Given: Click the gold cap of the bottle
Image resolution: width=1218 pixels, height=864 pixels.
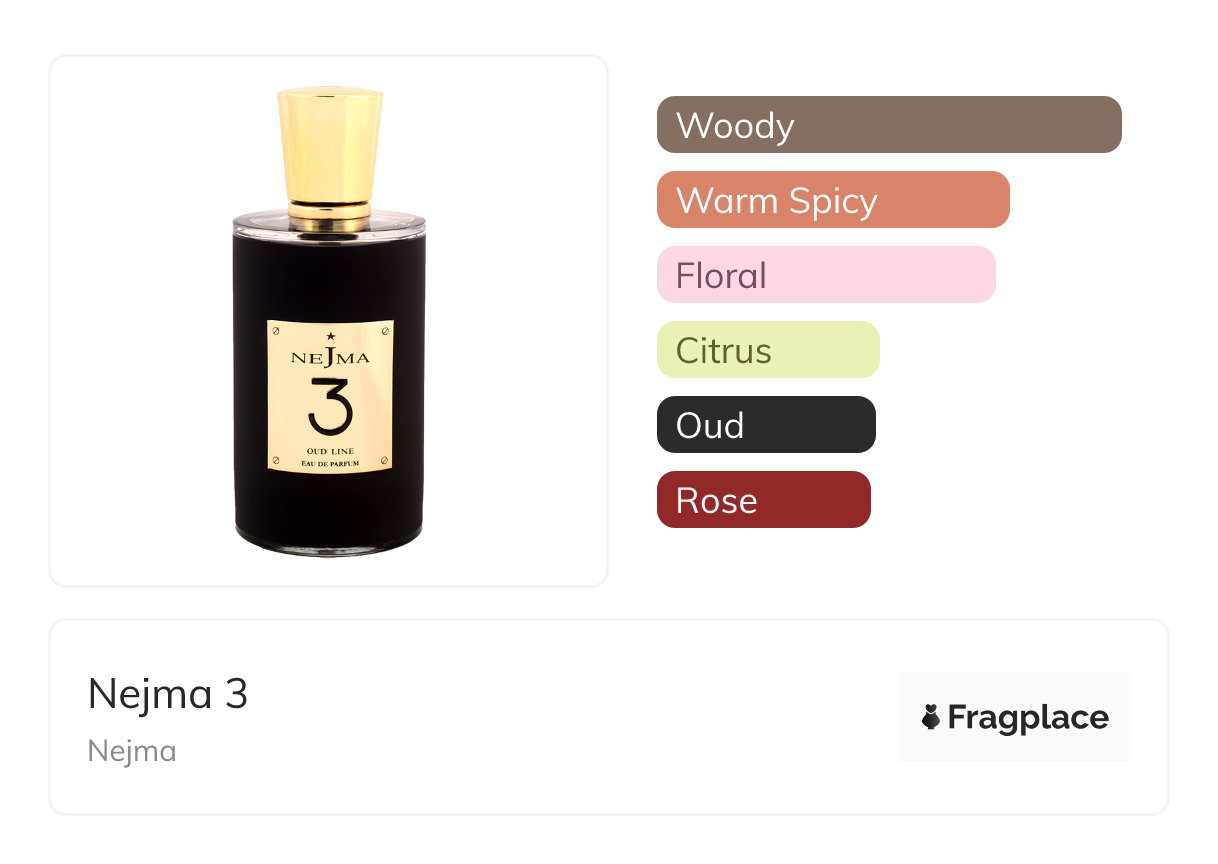Looking at the screenshot, I should click(x=330, y=146).
